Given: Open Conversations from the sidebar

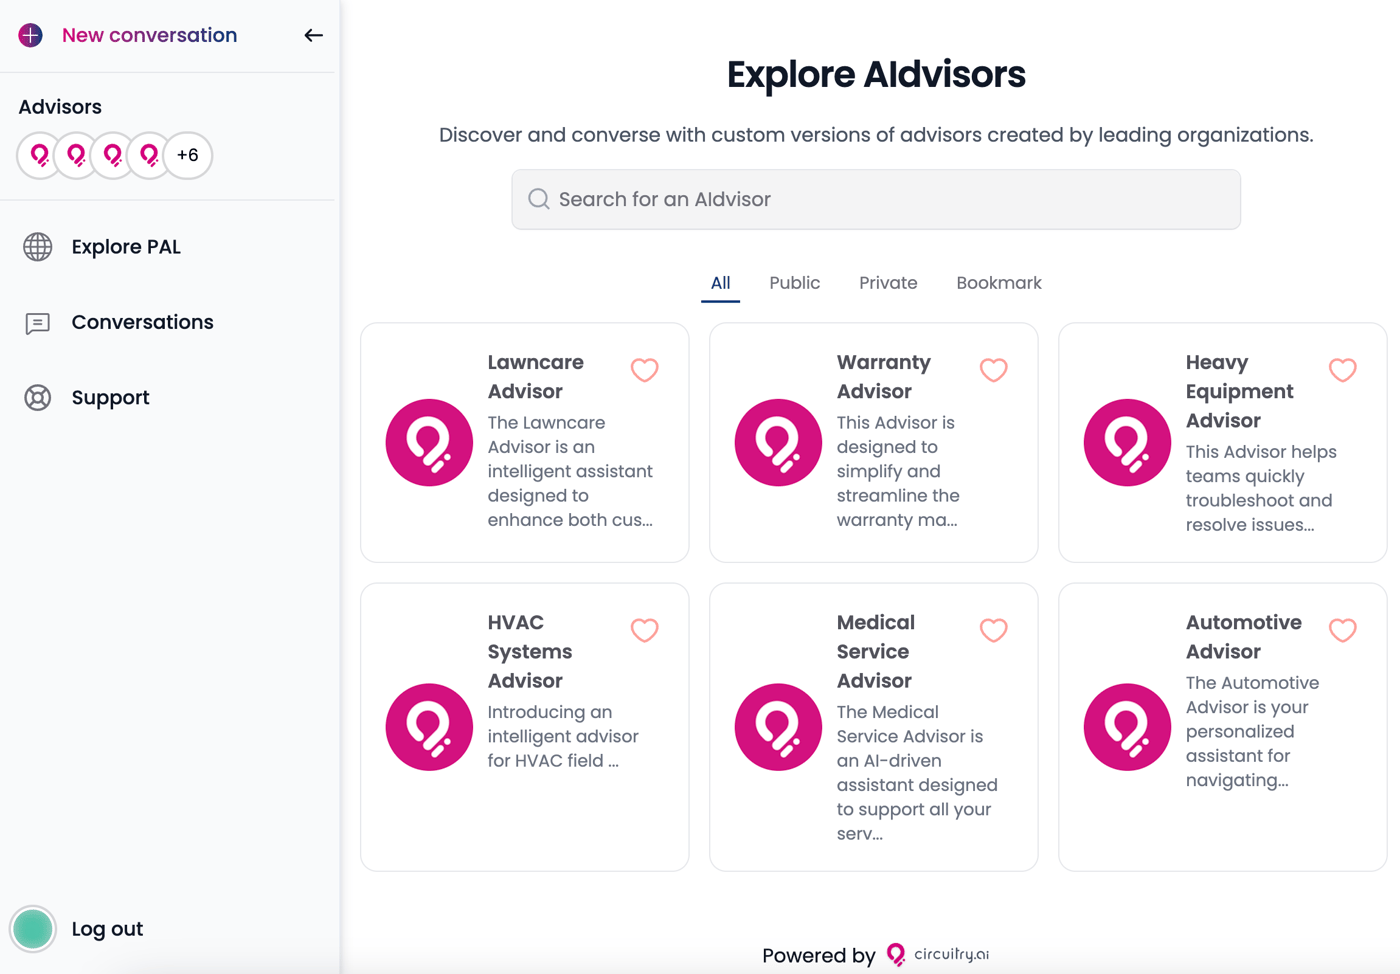Looking at the screenshot, I should (142, 322).
